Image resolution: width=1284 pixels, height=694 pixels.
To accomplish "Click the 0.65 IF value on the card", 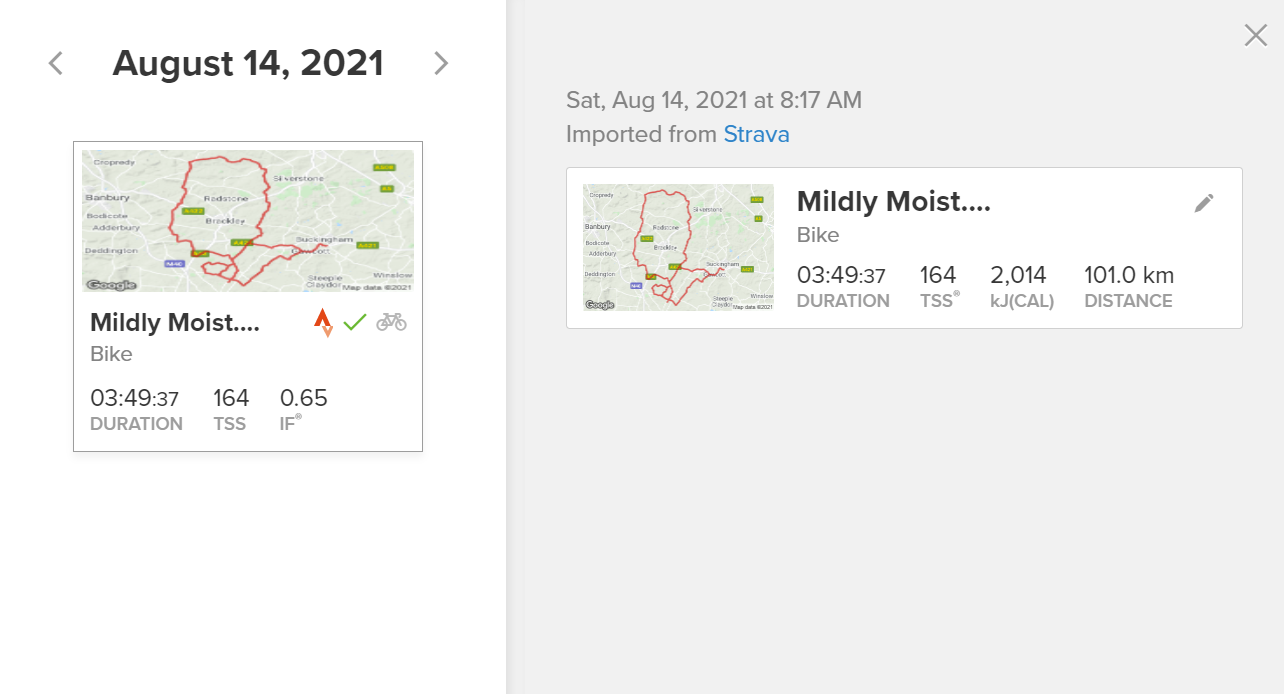I will point(304,398).
